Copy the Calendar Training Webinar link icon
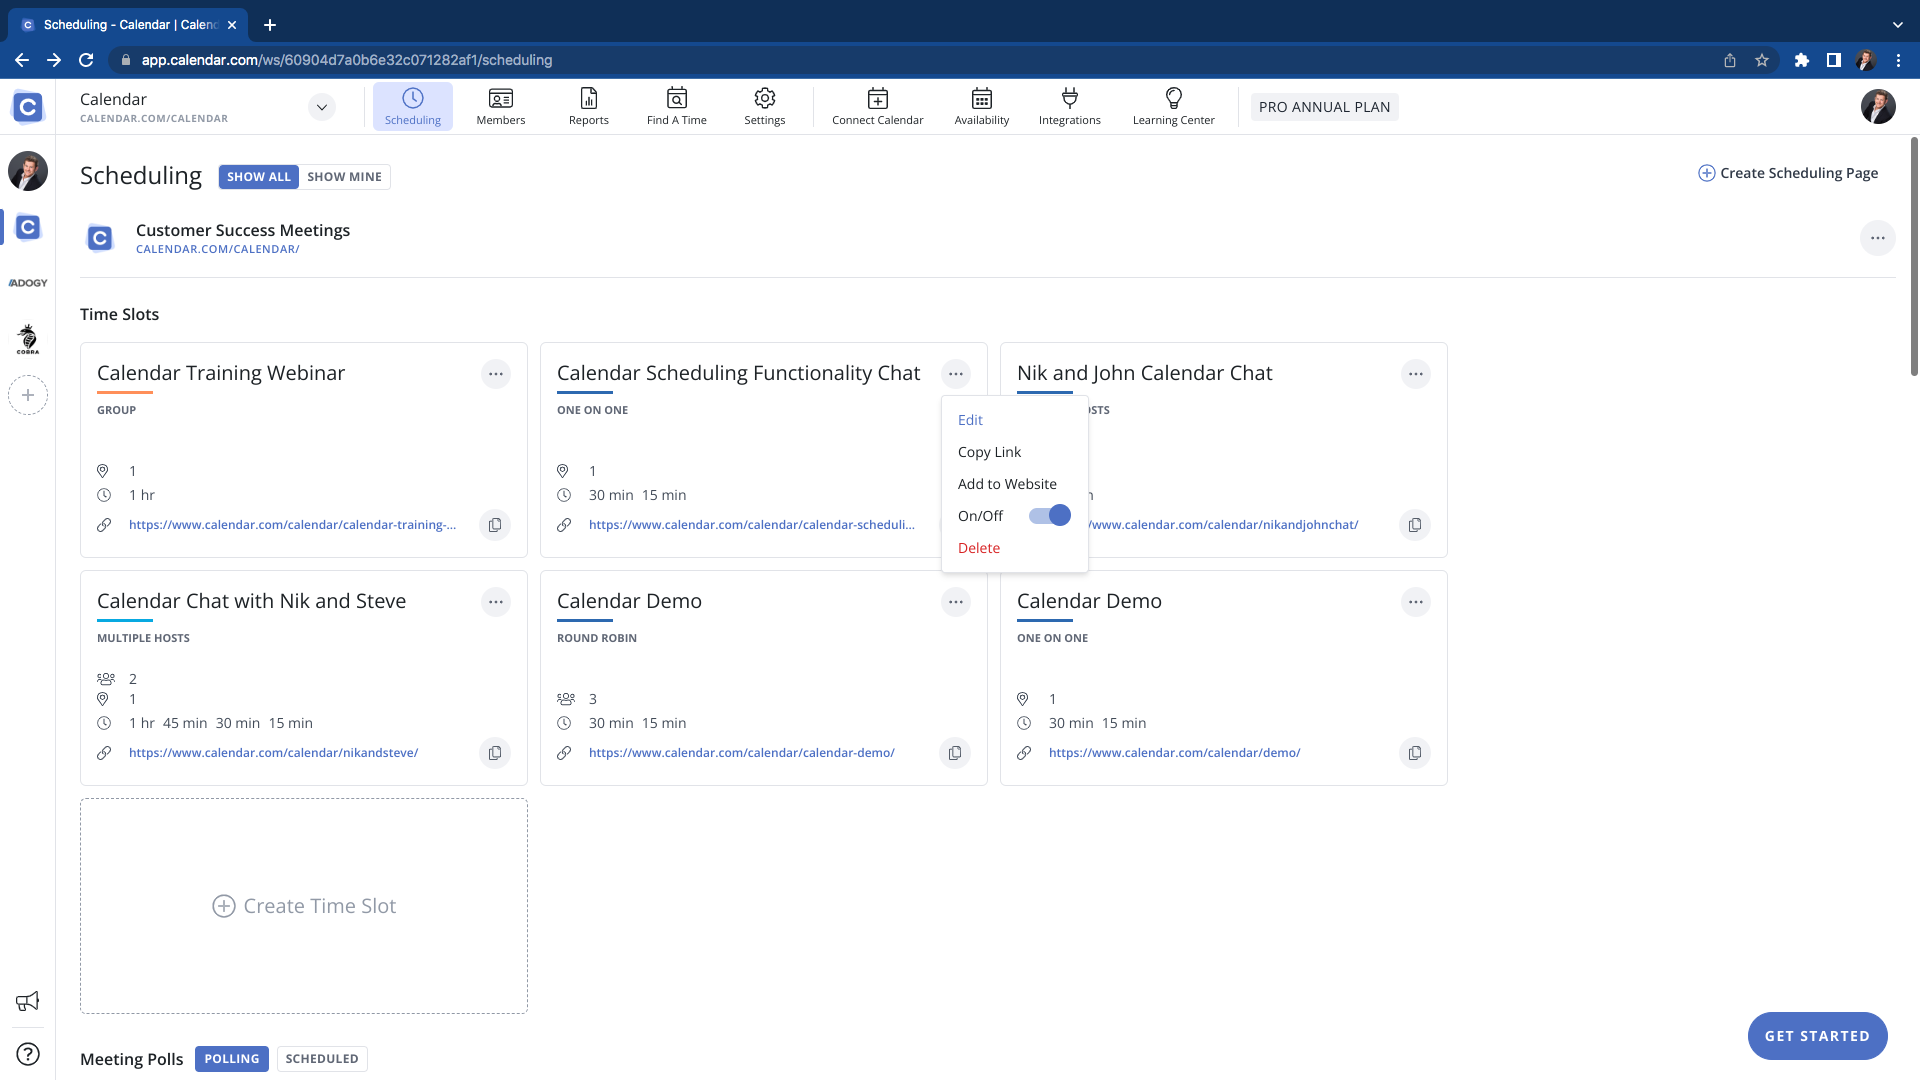 point(495,525)
